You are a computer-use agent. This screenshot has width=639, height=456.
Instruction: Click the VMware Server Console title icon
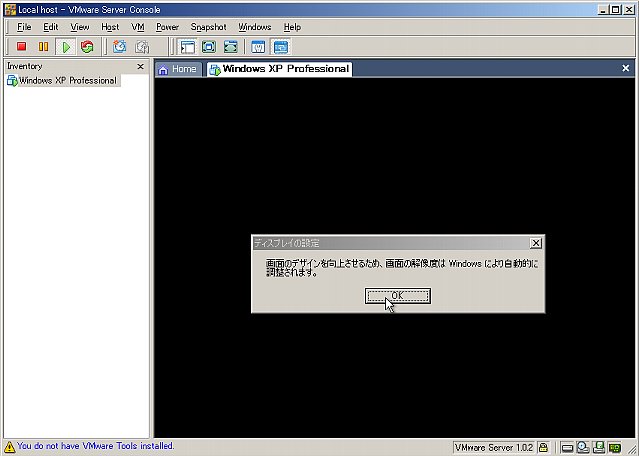pos(11,9)
